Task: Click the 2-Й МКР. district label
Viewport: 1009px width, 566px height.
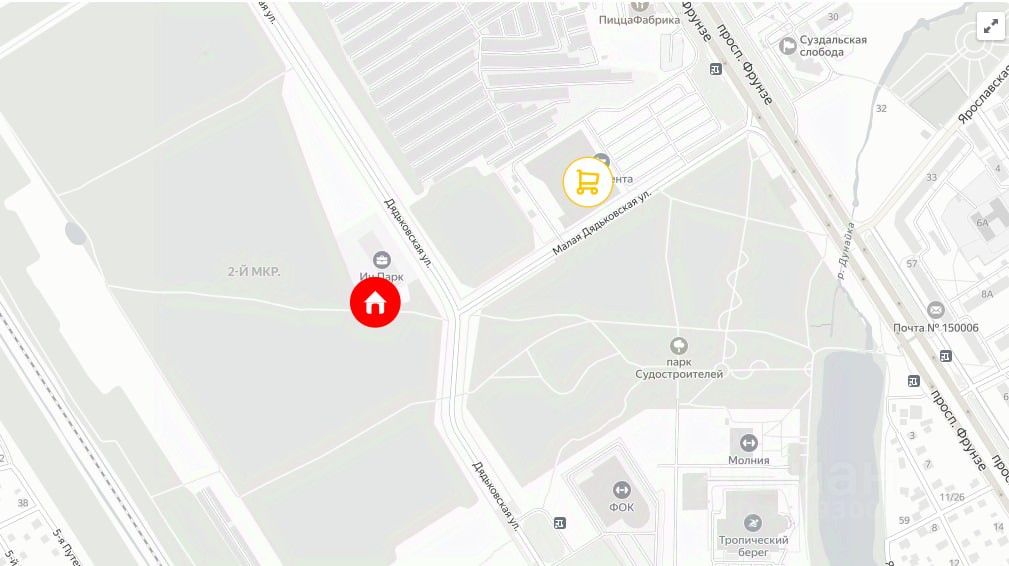Action: pyautogui.click(x=254, y=271)
